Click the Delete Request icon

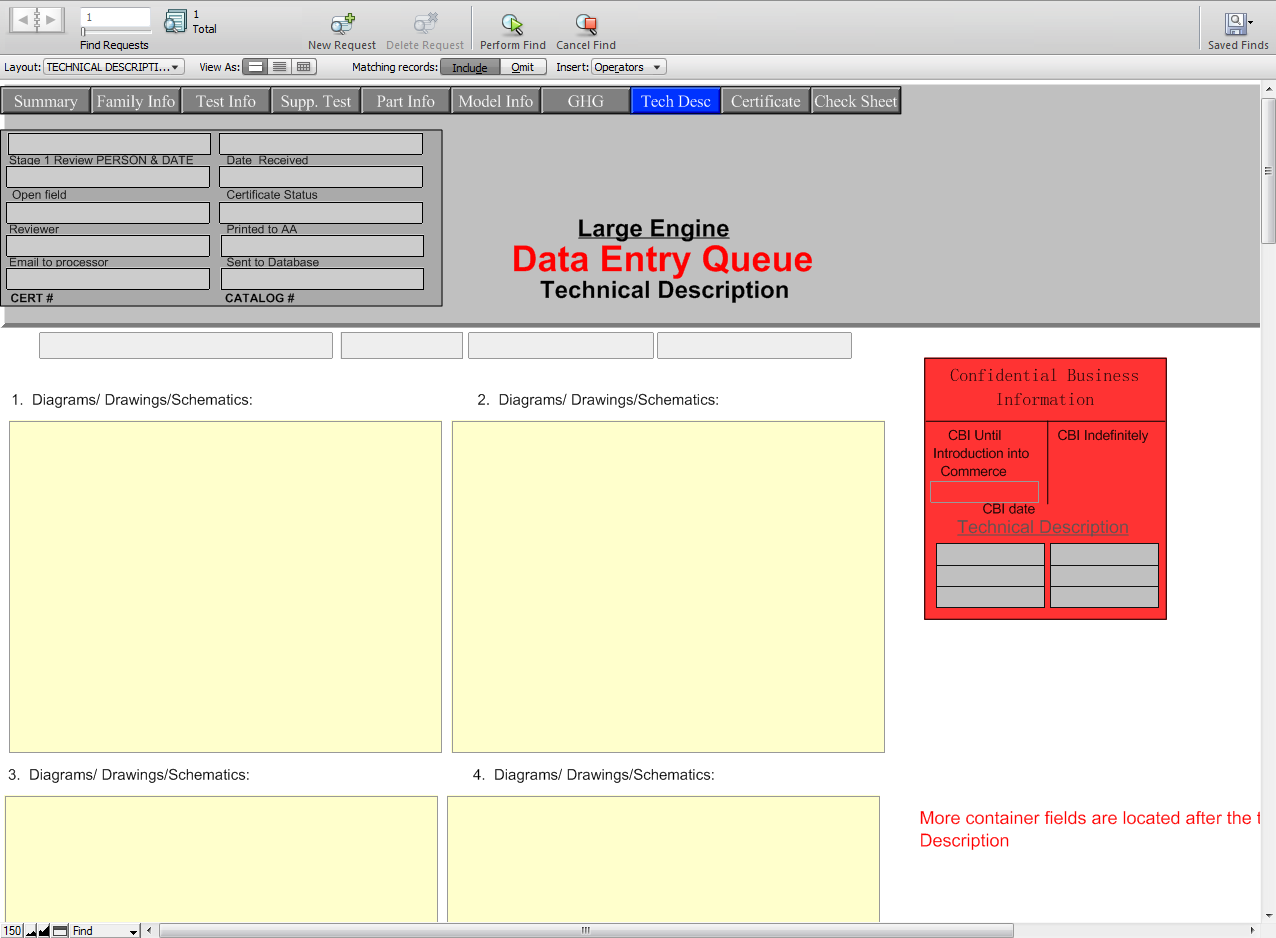pyautogui.click(x=425, y=24)
